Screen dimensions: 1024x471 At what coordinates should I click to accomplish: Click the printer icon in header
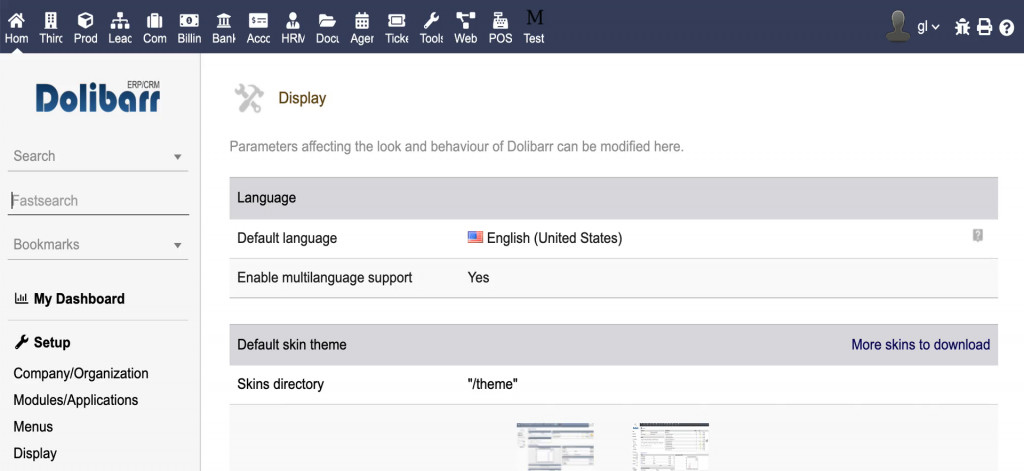(984, 27)
